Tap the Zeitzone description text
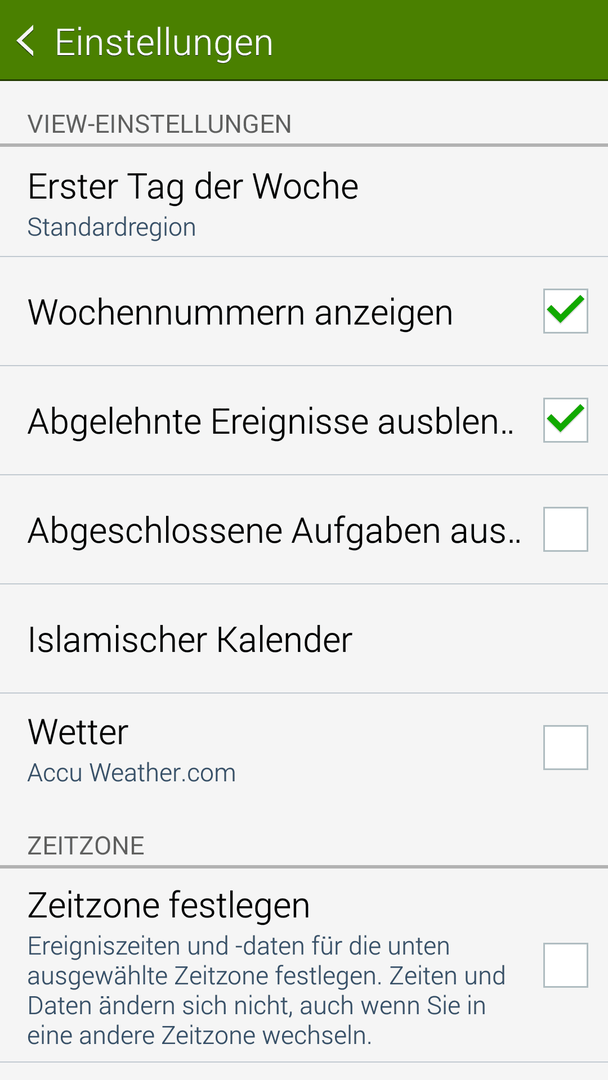608x1080 pixels. click(x=266, y=991)
